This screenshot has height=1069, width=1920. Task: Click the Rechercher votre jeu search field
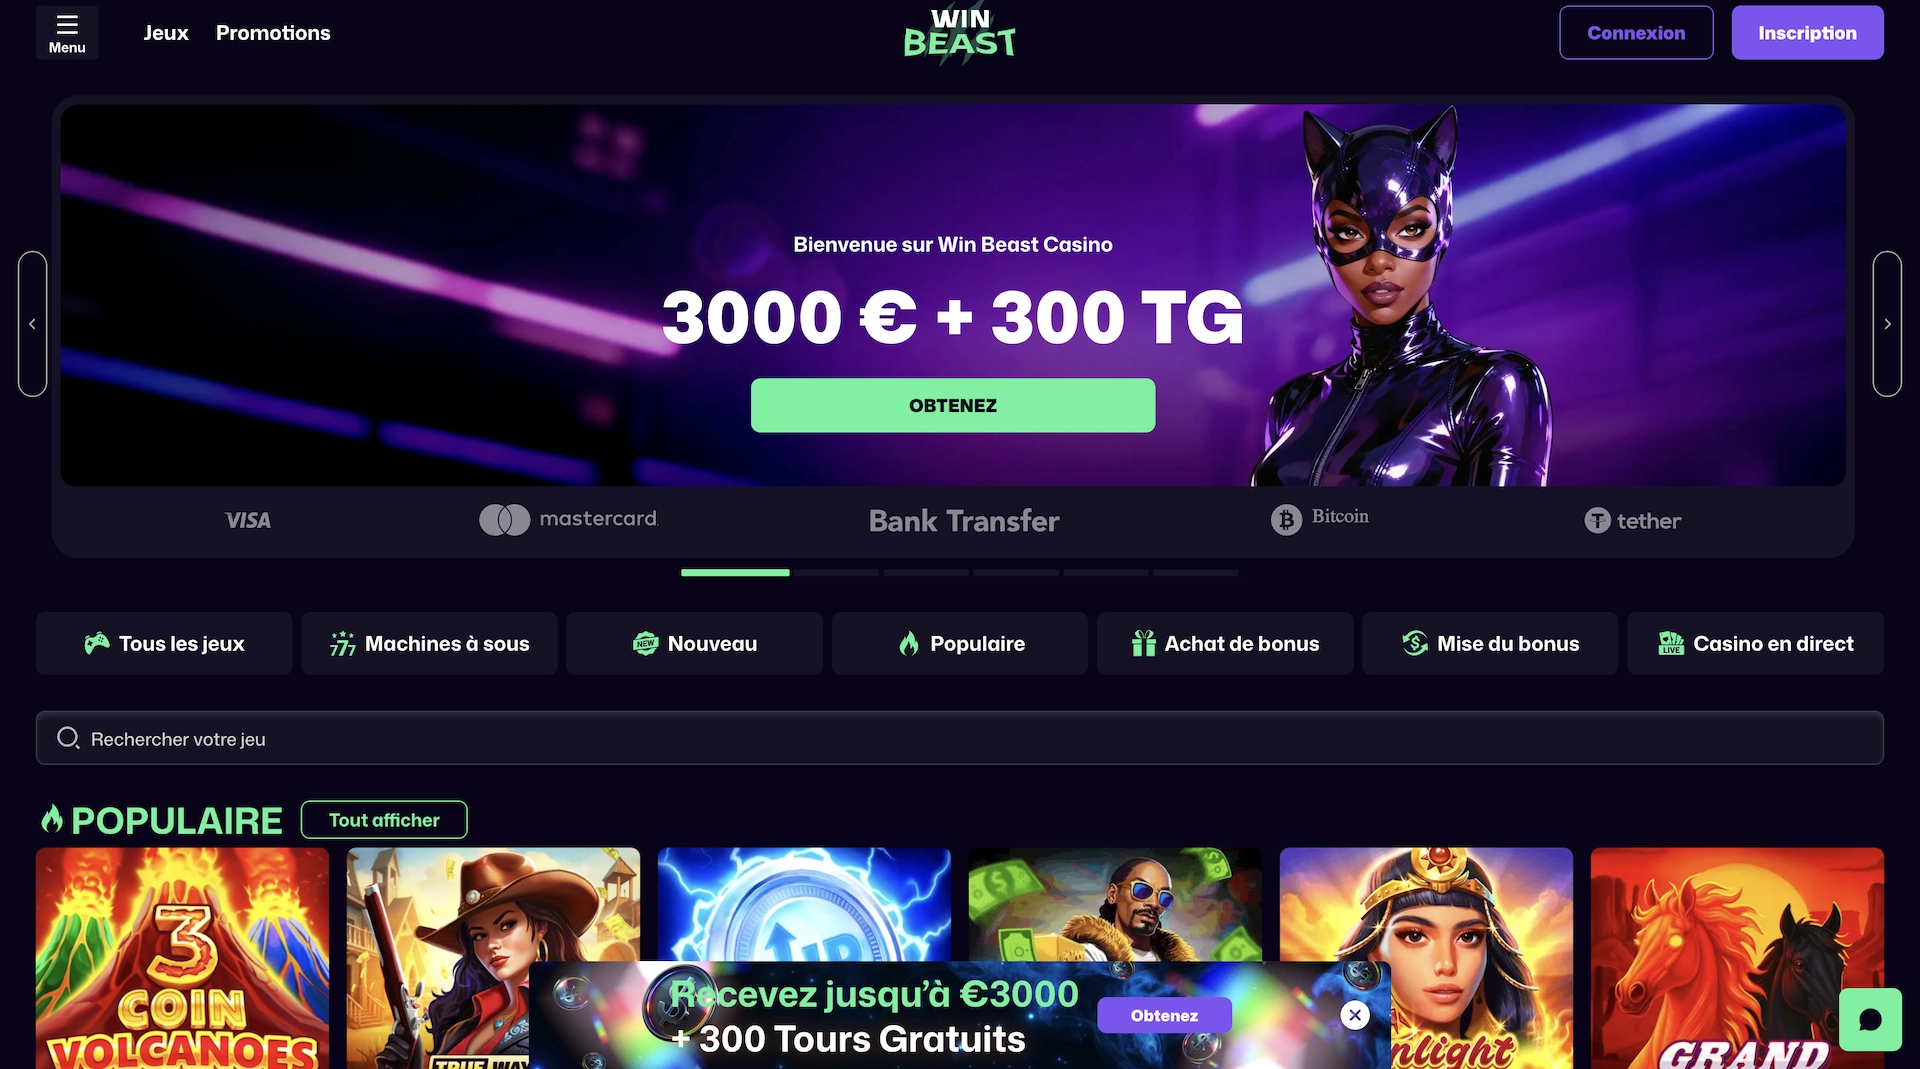[959, 738]
